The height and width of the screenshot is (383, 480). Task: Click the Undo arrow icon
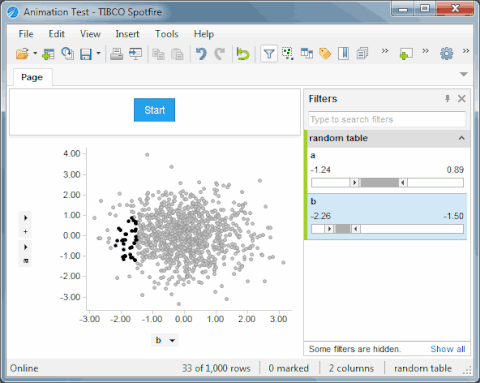[201, 53]
